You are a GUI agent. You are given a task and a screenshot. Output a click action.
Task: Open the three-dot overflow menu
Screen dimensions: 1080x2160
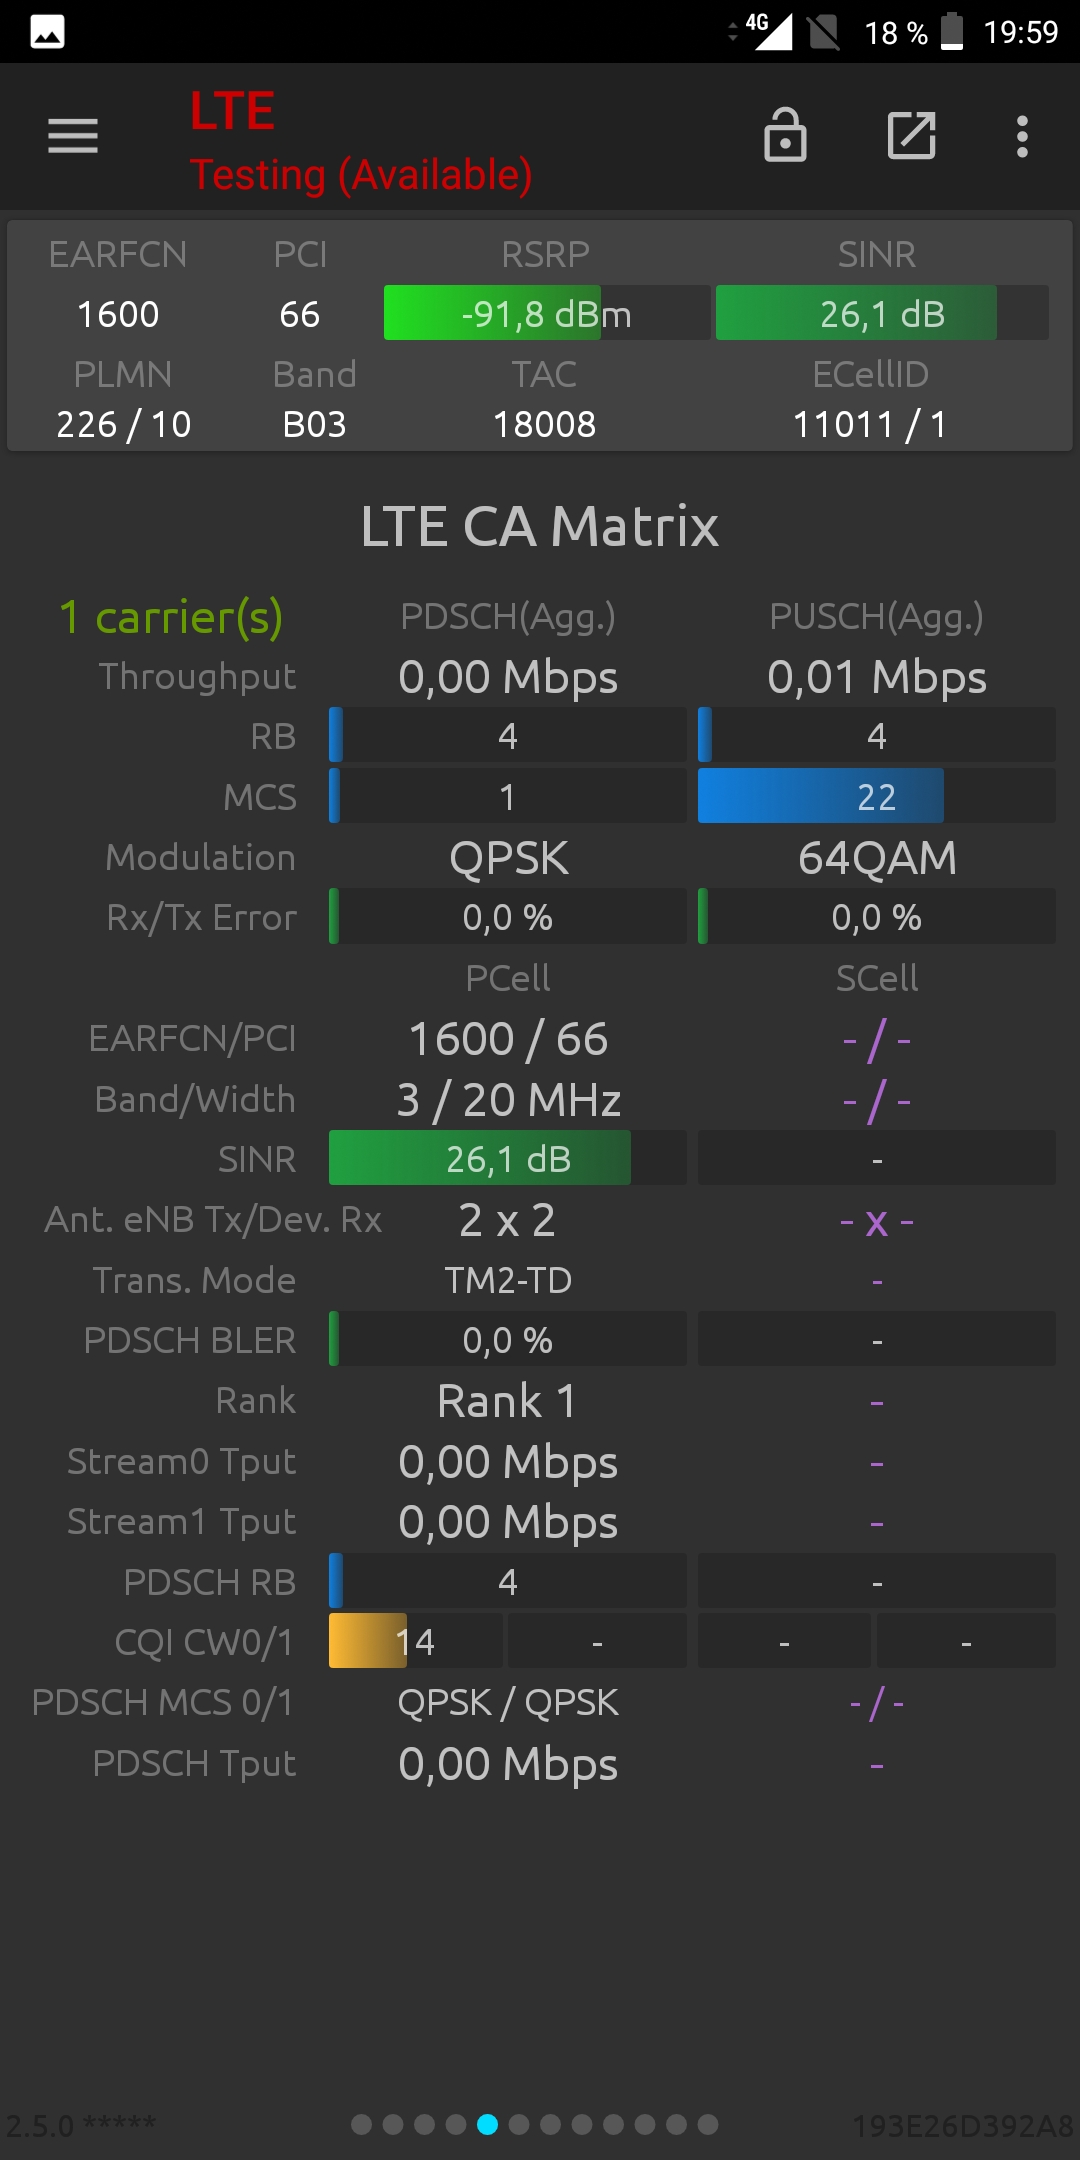point(1022,136)
